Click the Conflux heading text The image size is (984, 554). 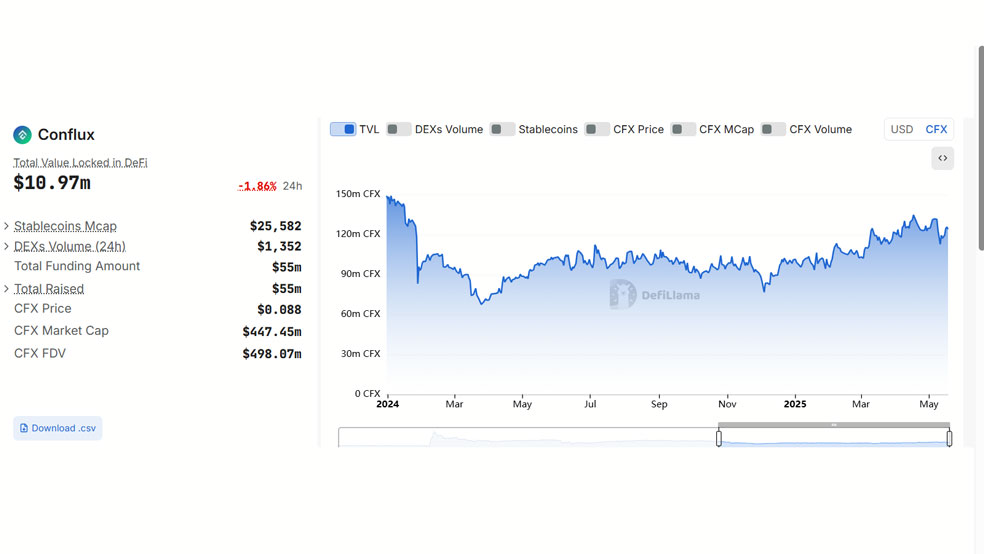click(x=66, y=134)
